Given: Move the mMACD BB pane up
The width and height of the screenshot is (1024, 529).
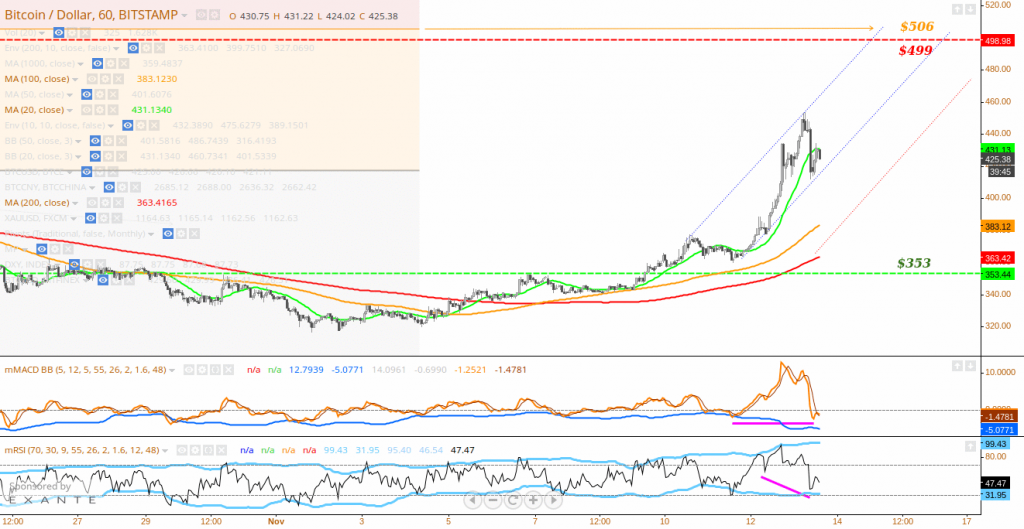Looking at the screenshot, I should click(957, 365).
